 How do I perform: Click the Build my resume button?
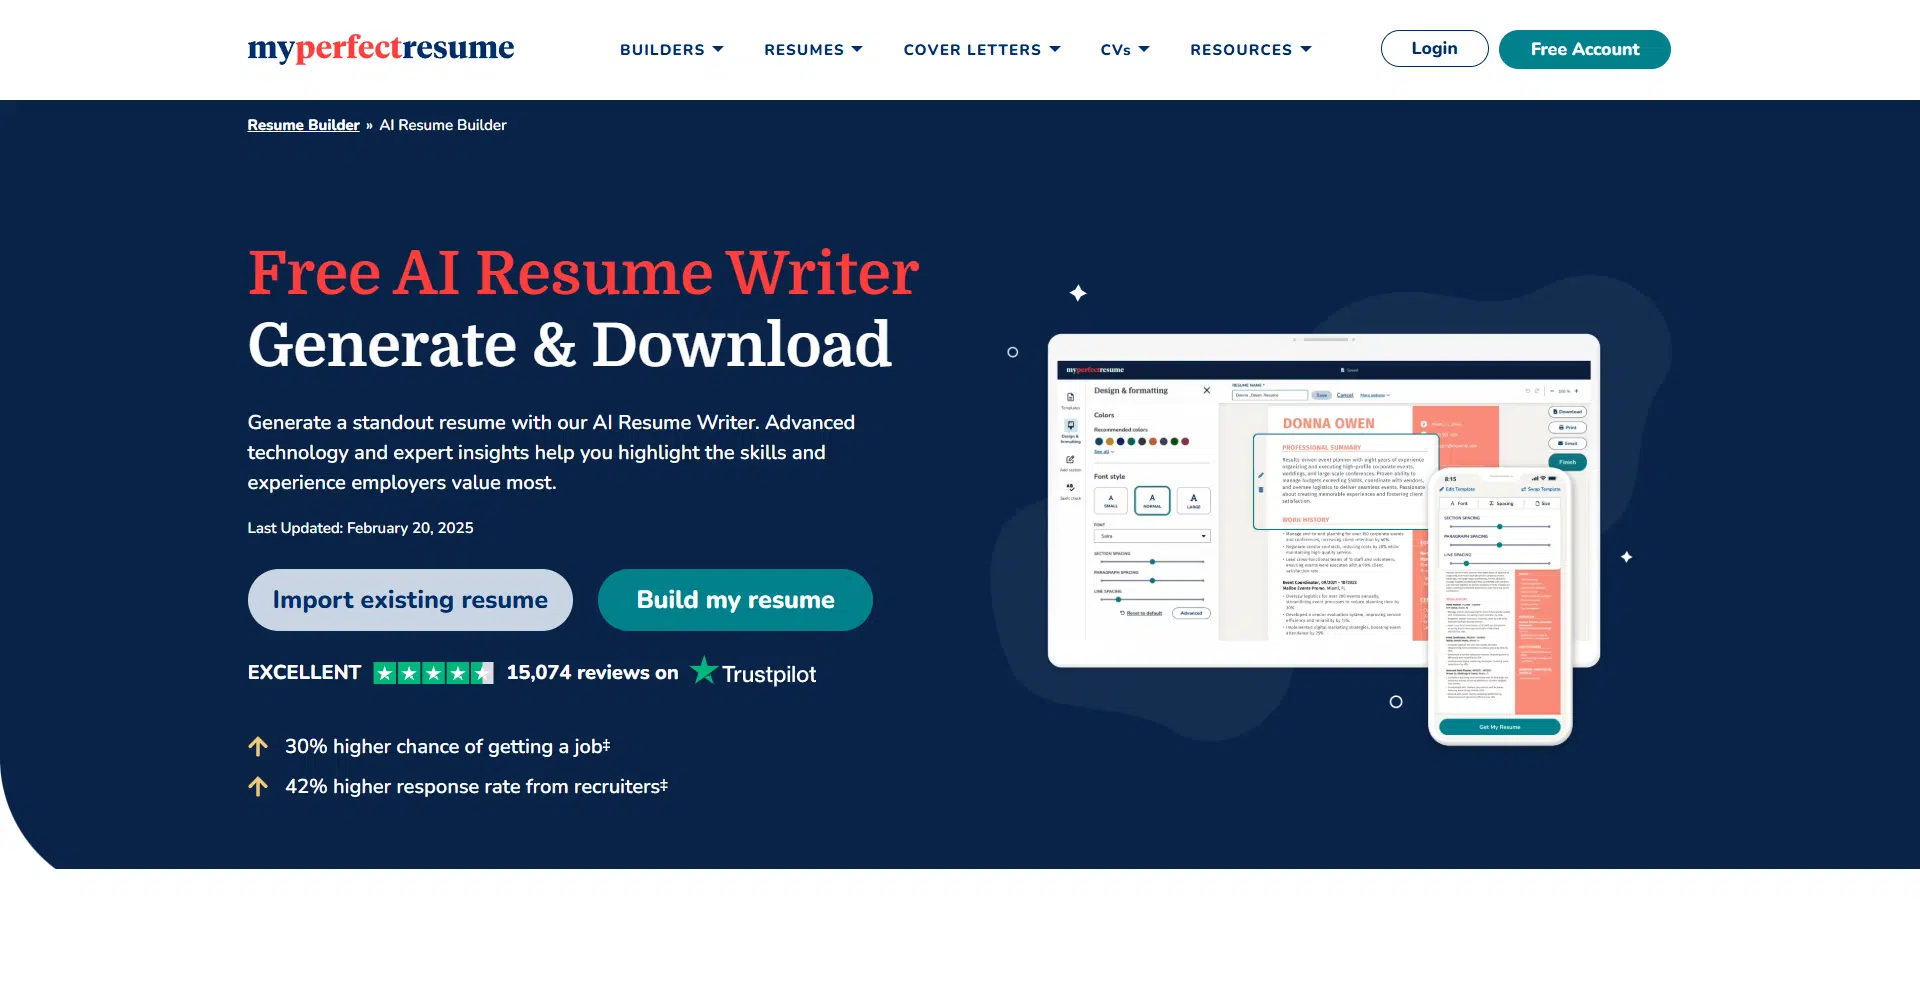(x=735, y=600)
